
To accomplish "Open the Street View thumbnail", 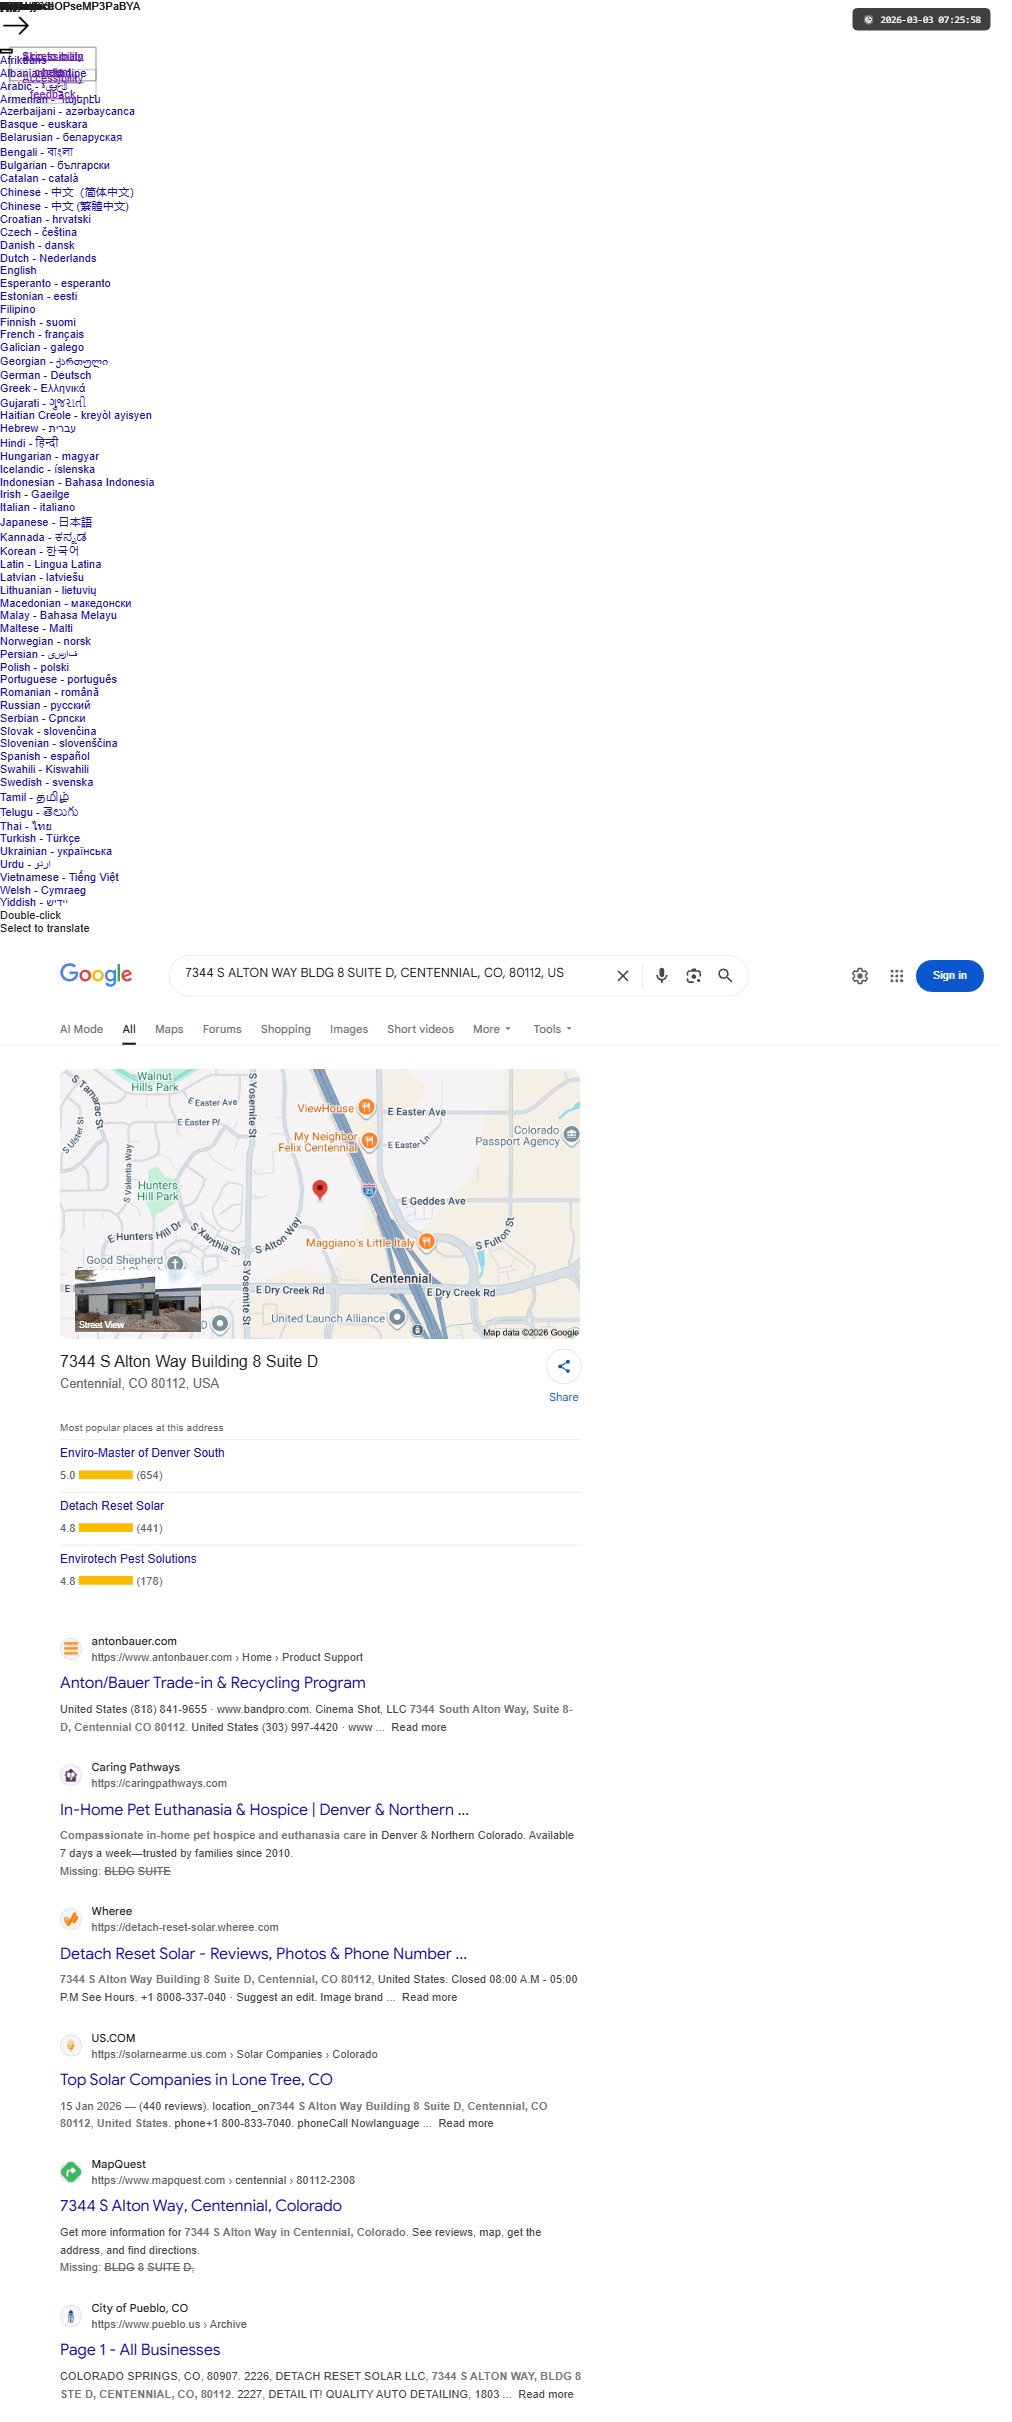I will point(138,1303).
